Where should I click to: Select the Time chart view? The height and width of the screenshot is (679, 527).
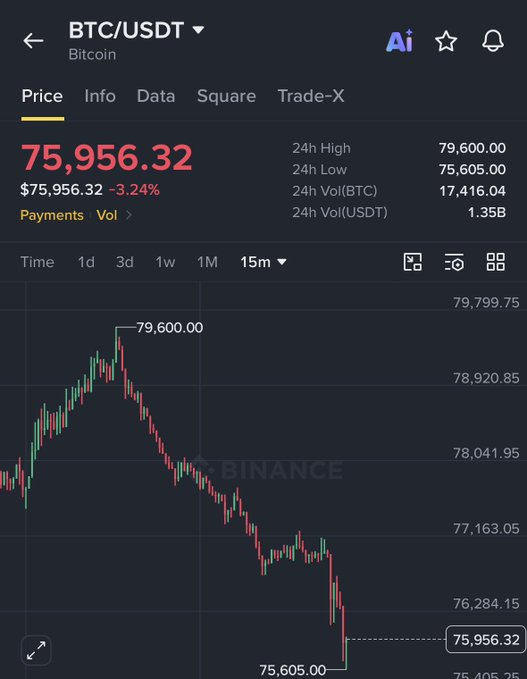(37, 262)
